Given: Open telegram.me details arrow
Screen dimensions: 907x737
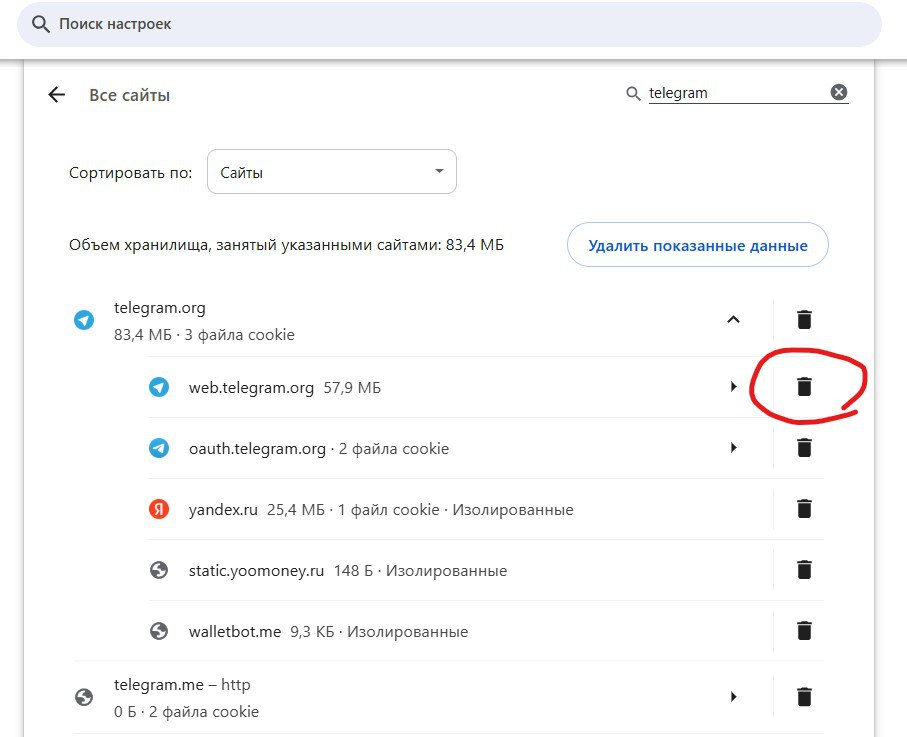Looking at the screenshot, I should point(733,697).
